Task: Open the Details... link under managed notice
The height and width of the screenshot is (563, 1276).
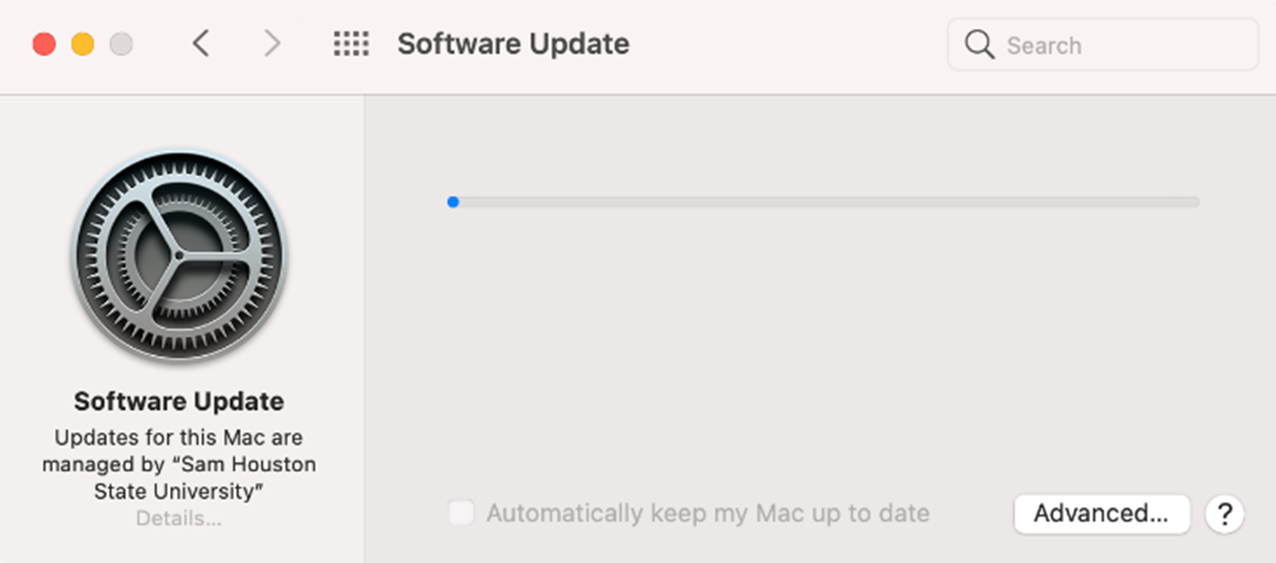Action: (179, 519)
